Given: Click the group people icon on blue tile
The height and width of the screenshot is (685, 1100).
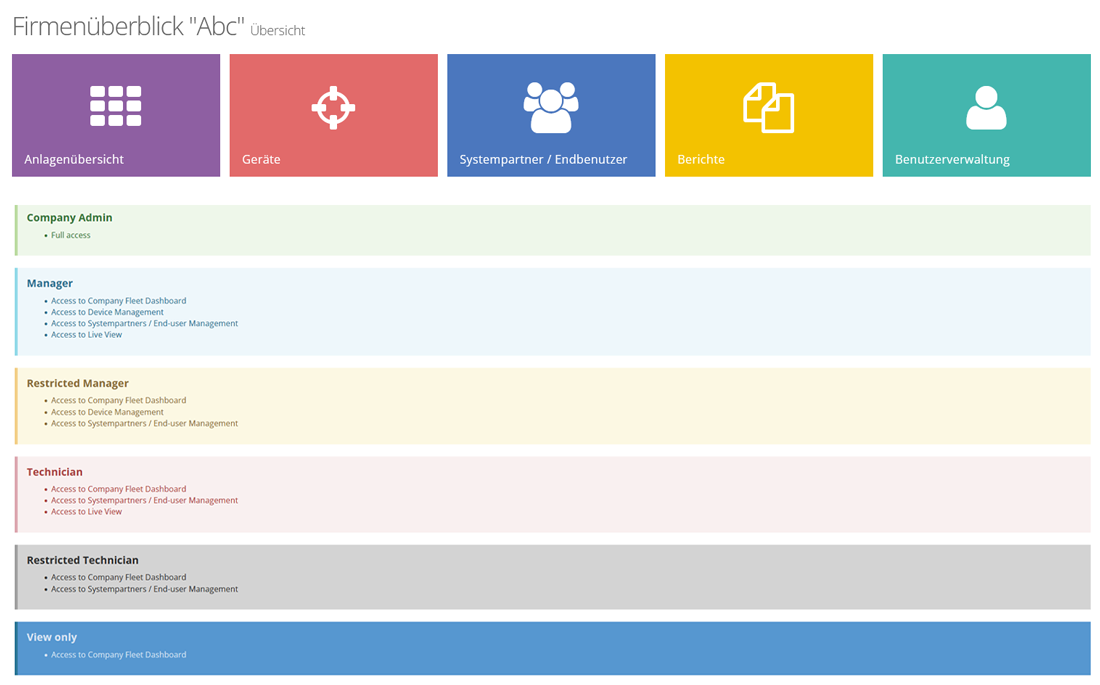Looking at the screenshot, I should 551,107.
